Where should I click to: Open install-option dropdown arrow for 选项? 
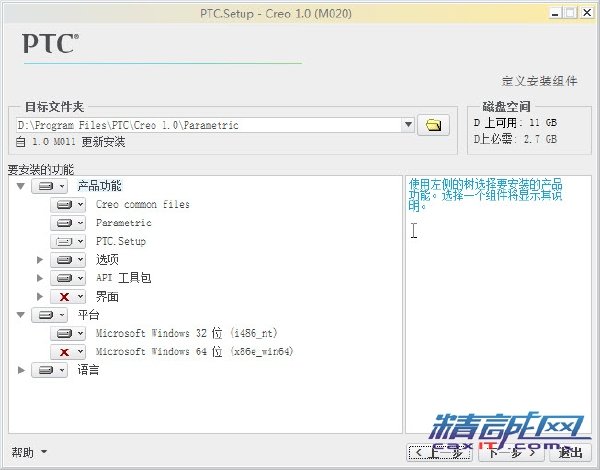tap(80, 260)
